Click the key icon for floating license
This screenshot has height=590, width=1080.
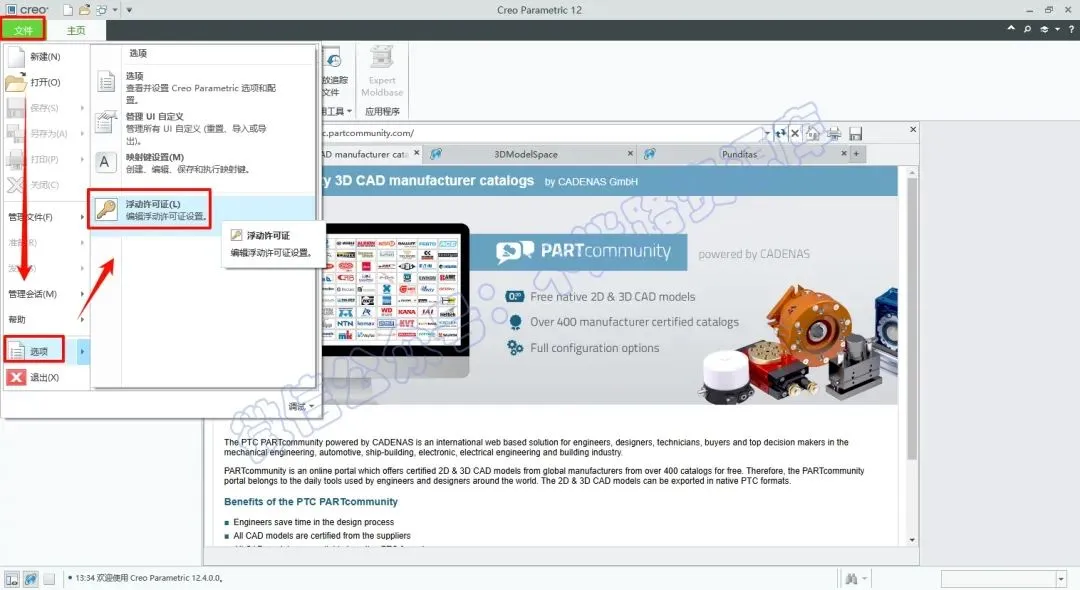(106, 209)
